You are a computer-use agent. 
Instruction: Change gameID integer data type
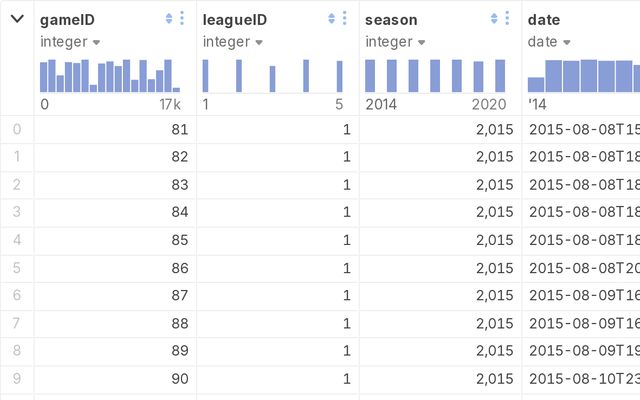[70, 42]
